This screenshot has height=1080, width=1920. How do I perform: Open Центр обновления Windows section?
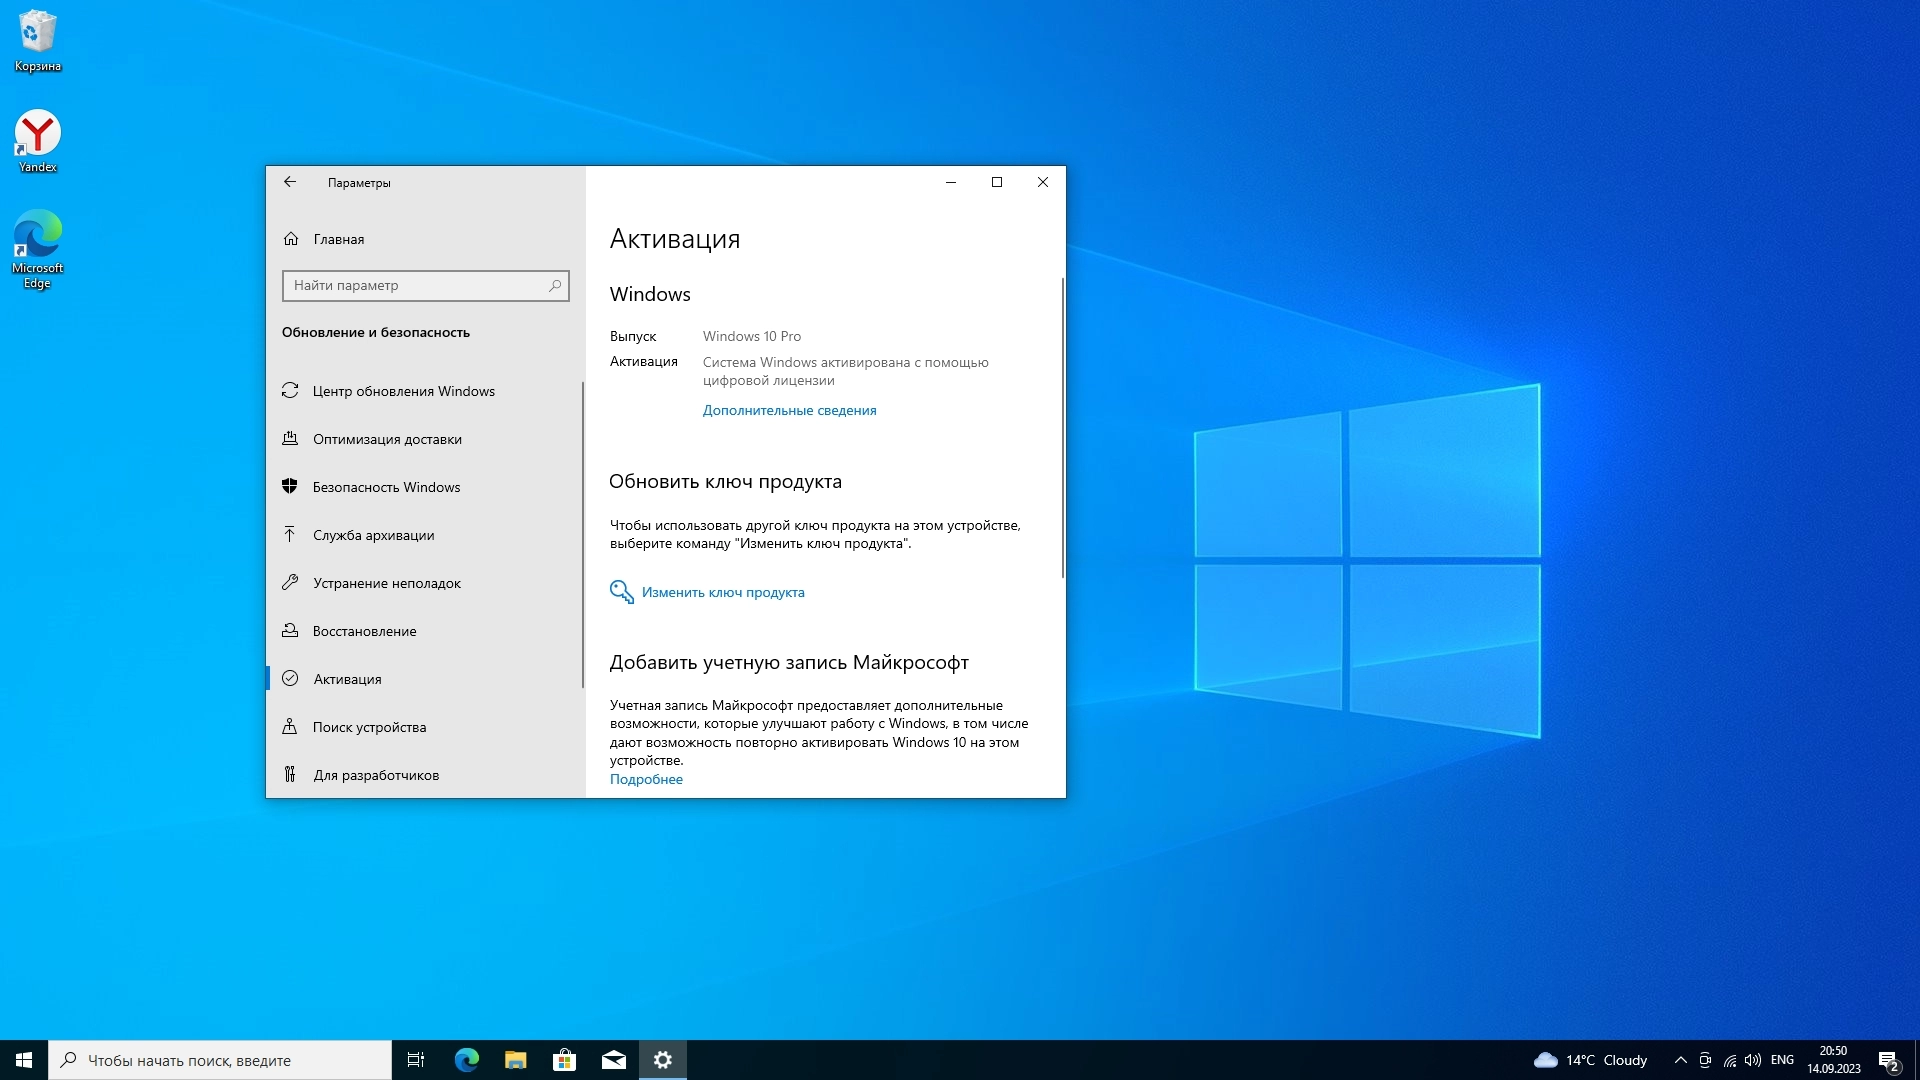tap(403, 391)
